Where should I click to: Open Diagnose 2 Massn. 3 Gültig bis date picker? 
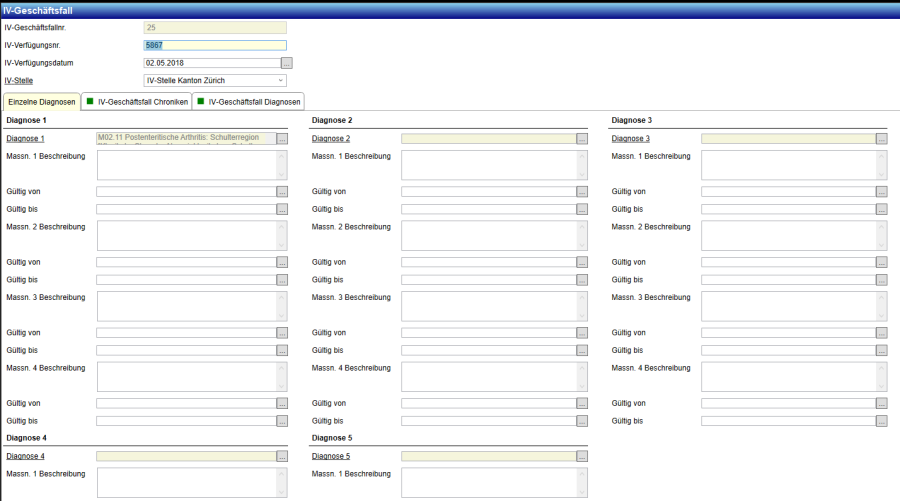pos(582,351)
